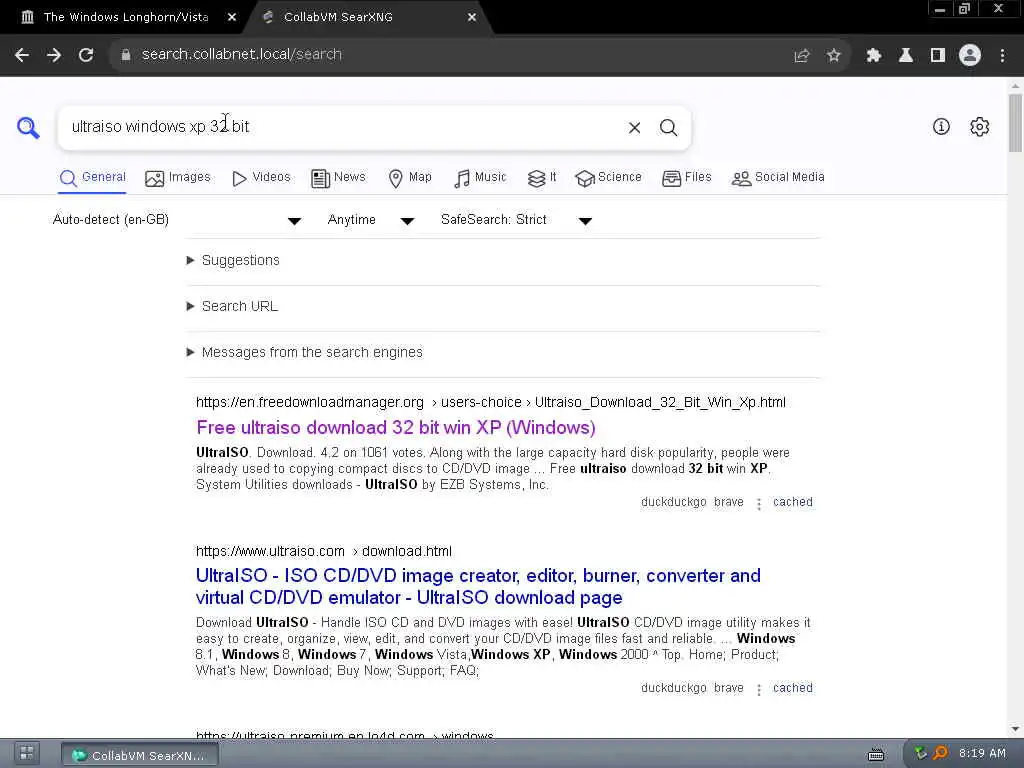Switch to the Music category

pyautogui.click(x=480, y=178)
